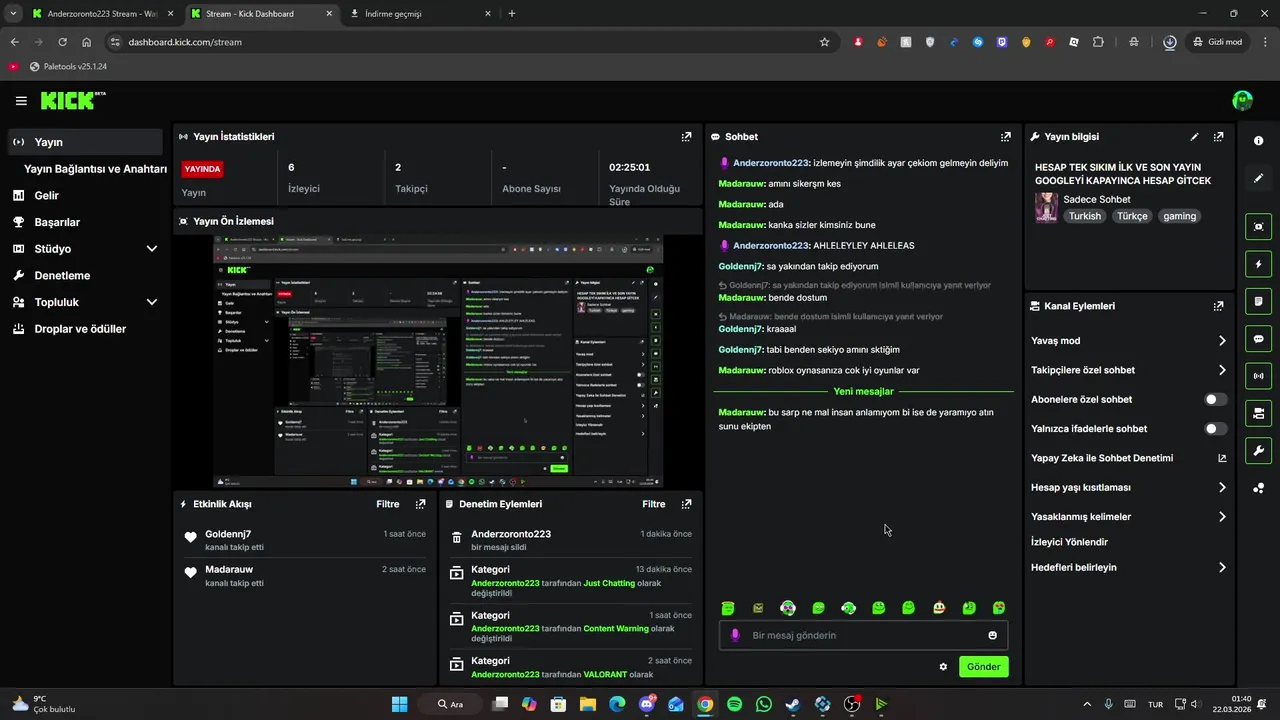Screen dimensions: 1280x720
Task: Click İzleyici Yönlendir
Action: tap(1069, 542)
